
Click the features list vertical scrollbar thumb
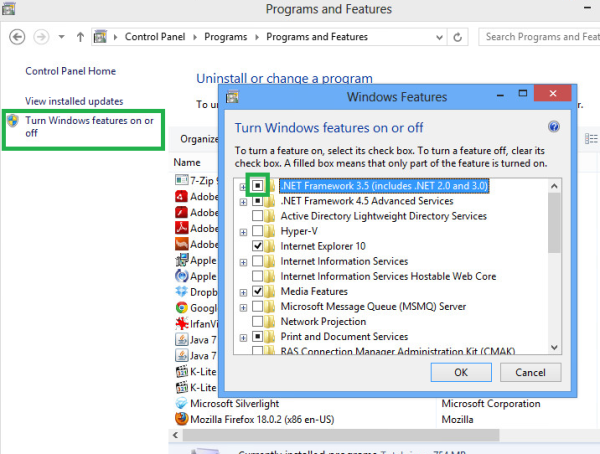click(554, 223)
